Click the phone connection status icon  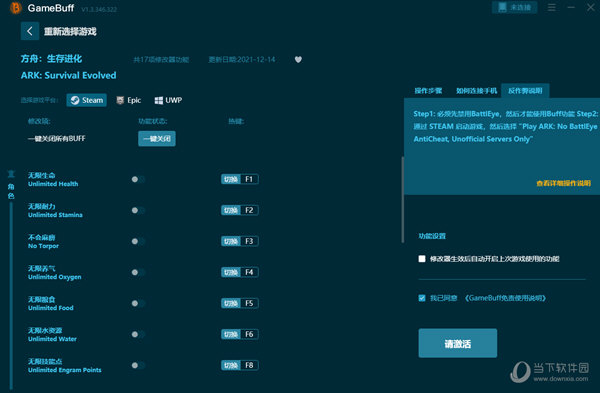[502, 7]
